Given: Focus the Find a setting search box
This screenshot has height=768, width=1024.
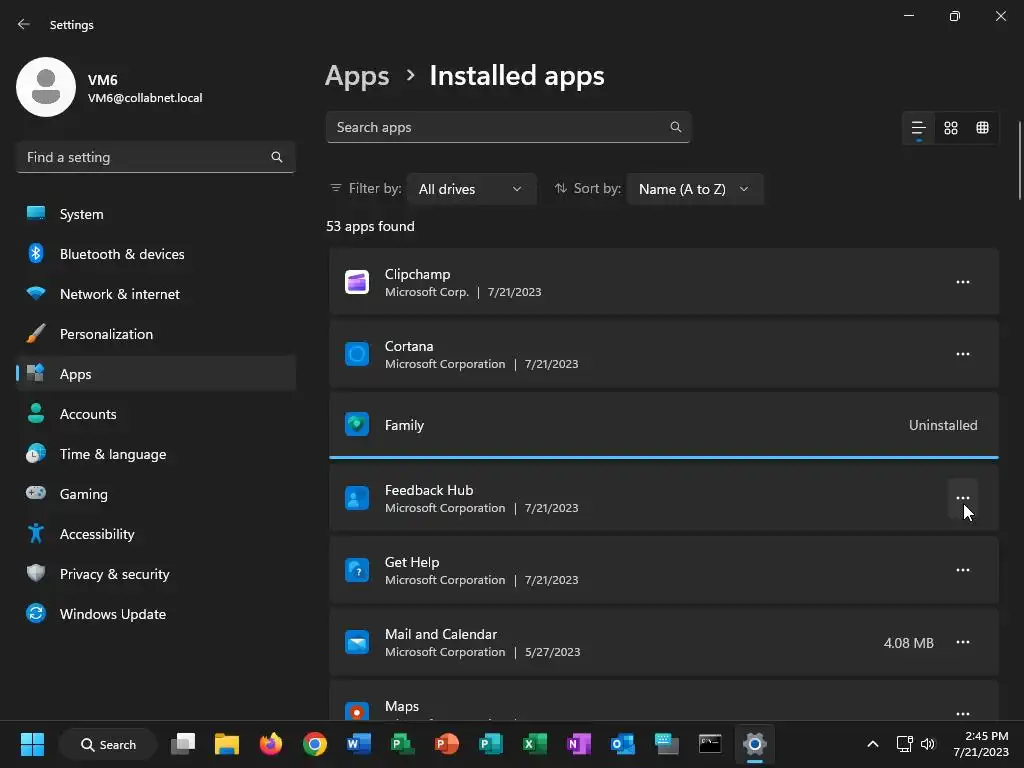Looking at the screenshot, I should point(145,157).
